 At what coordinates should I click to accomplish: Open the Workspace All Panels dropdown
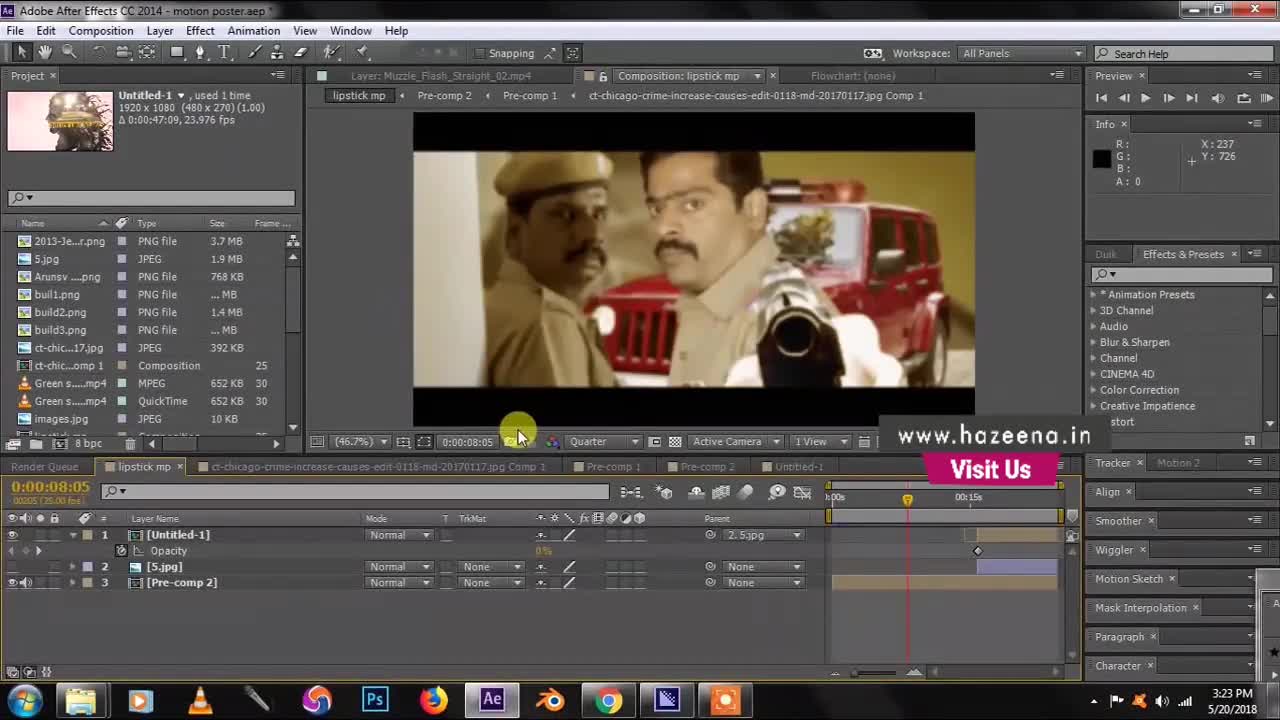tap(1022, 53)
